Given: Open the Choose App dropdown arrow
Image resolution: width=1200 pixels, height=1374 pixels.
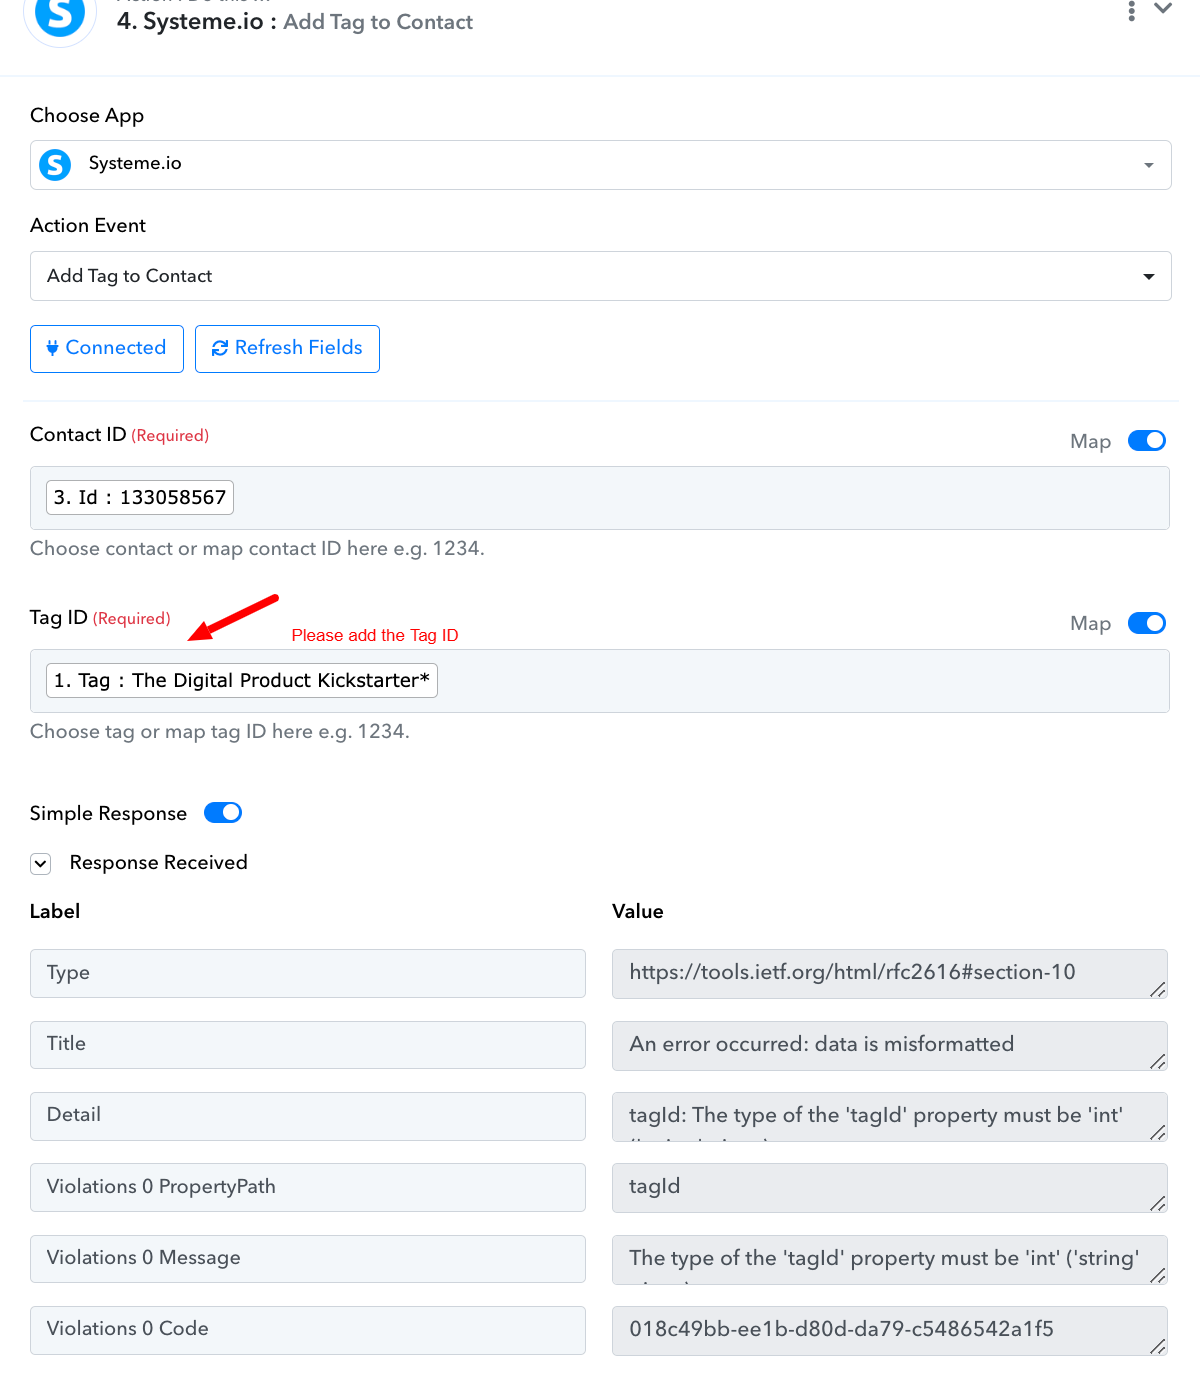Looking at the screenshot, I should pyautogui.click(x=1149, y=165).
